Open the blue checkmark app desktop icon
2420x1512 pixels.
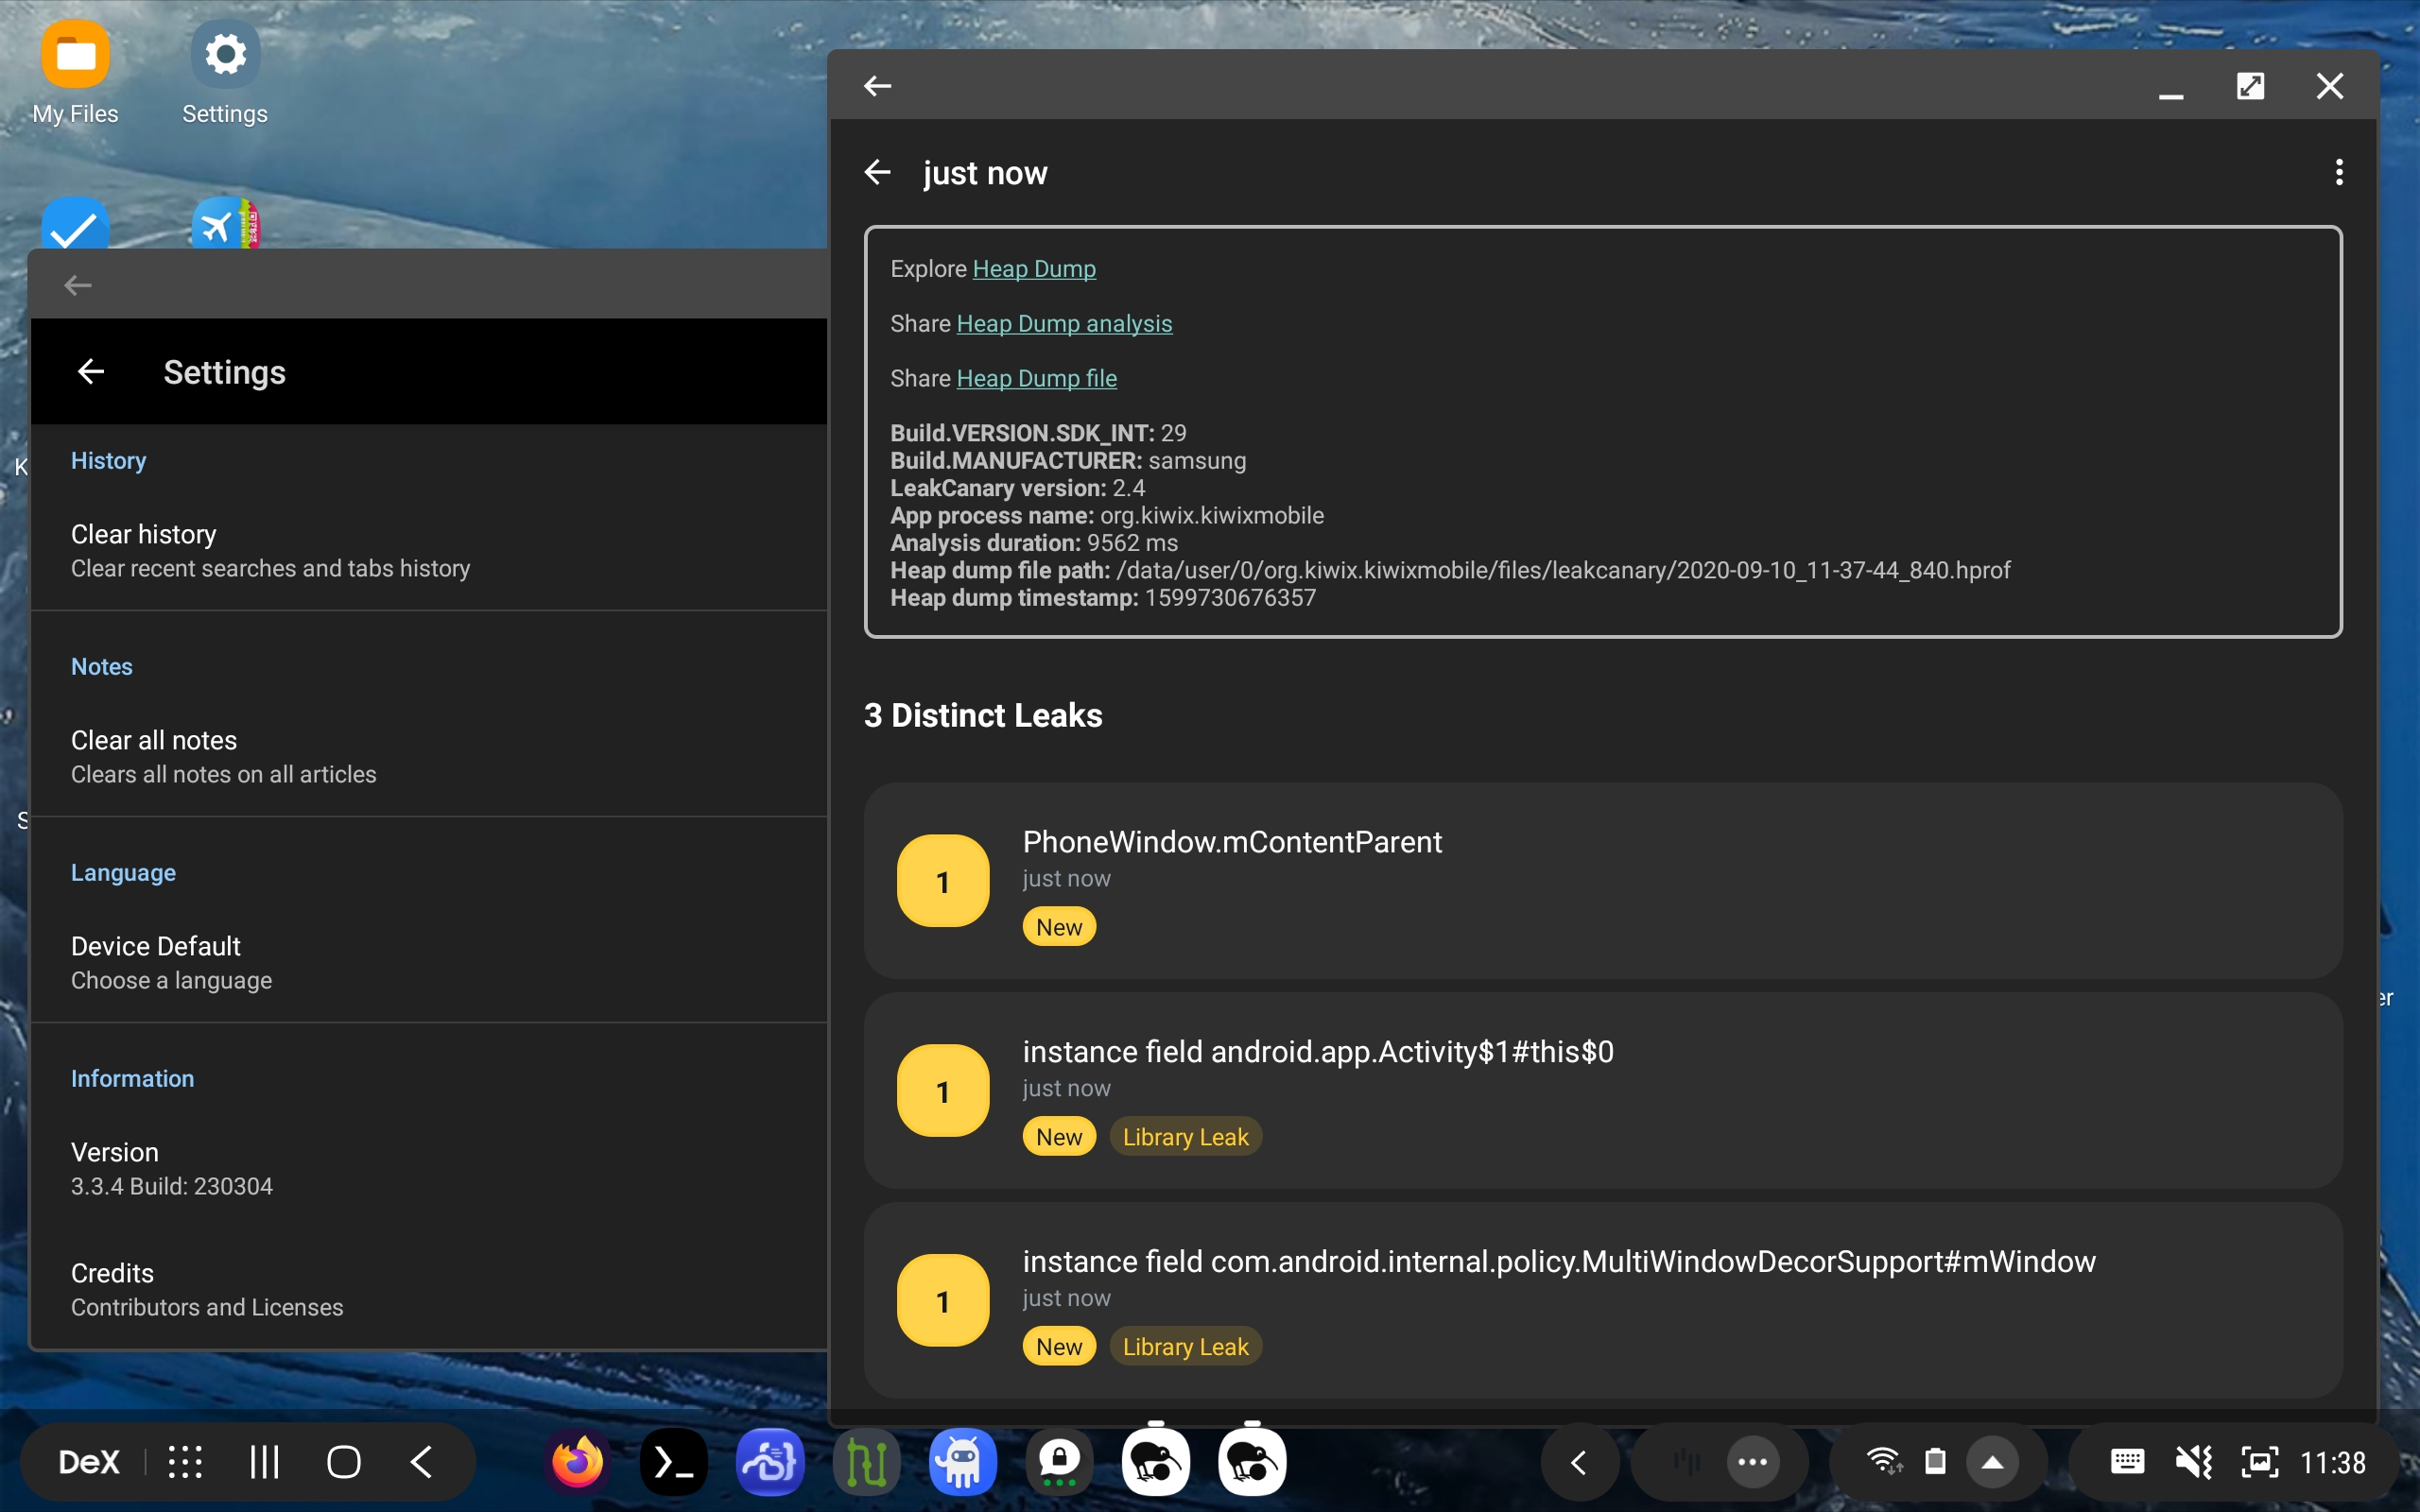point(75,223)
